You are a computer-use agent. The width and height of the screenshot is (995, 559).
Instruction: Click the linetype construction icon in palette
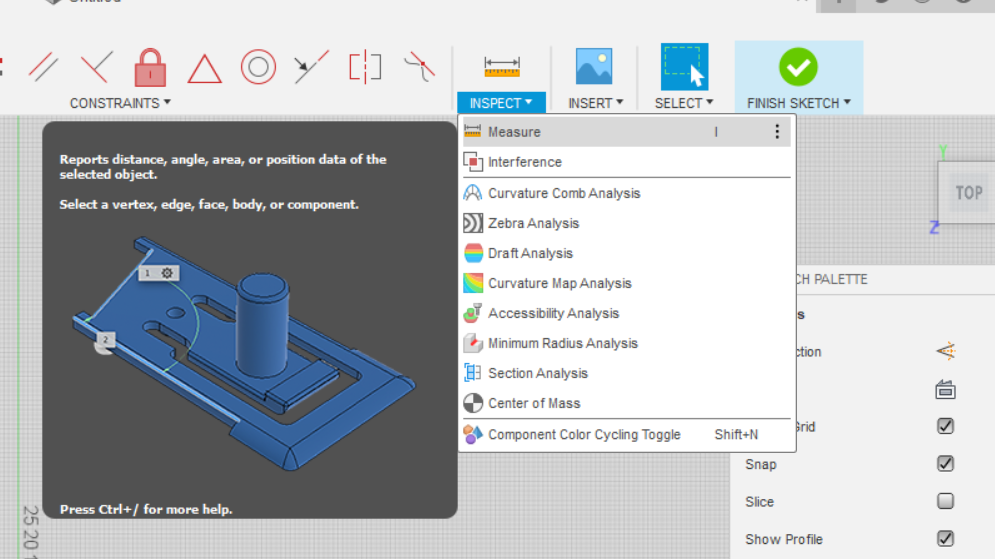coord(946,351)
